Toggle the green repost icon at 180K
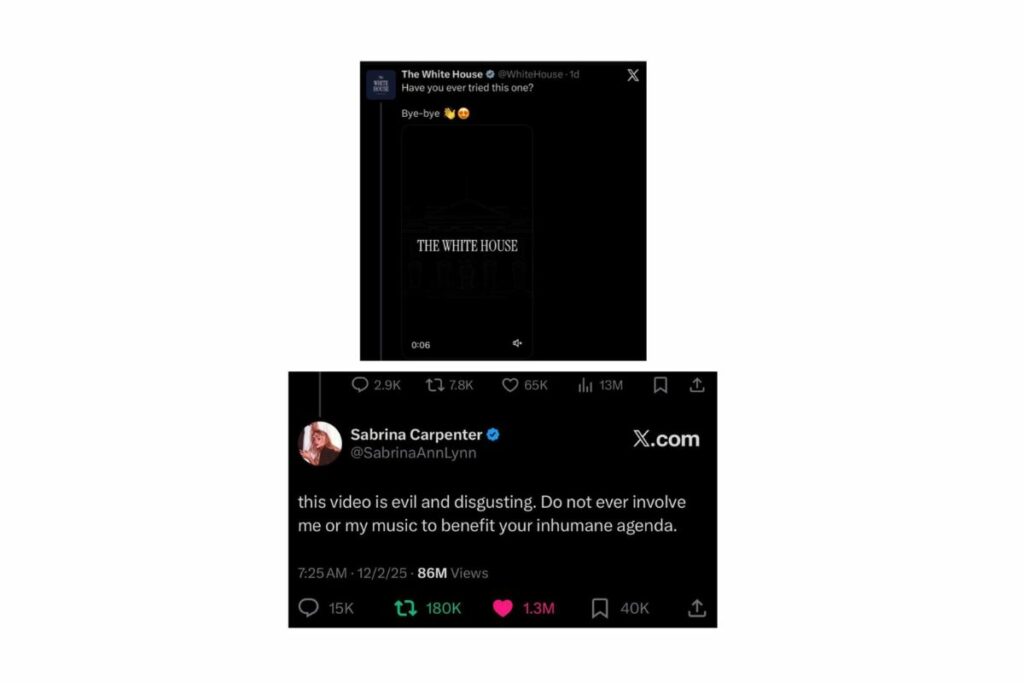Screen dimensions: 1024x683 click(406, 609)
